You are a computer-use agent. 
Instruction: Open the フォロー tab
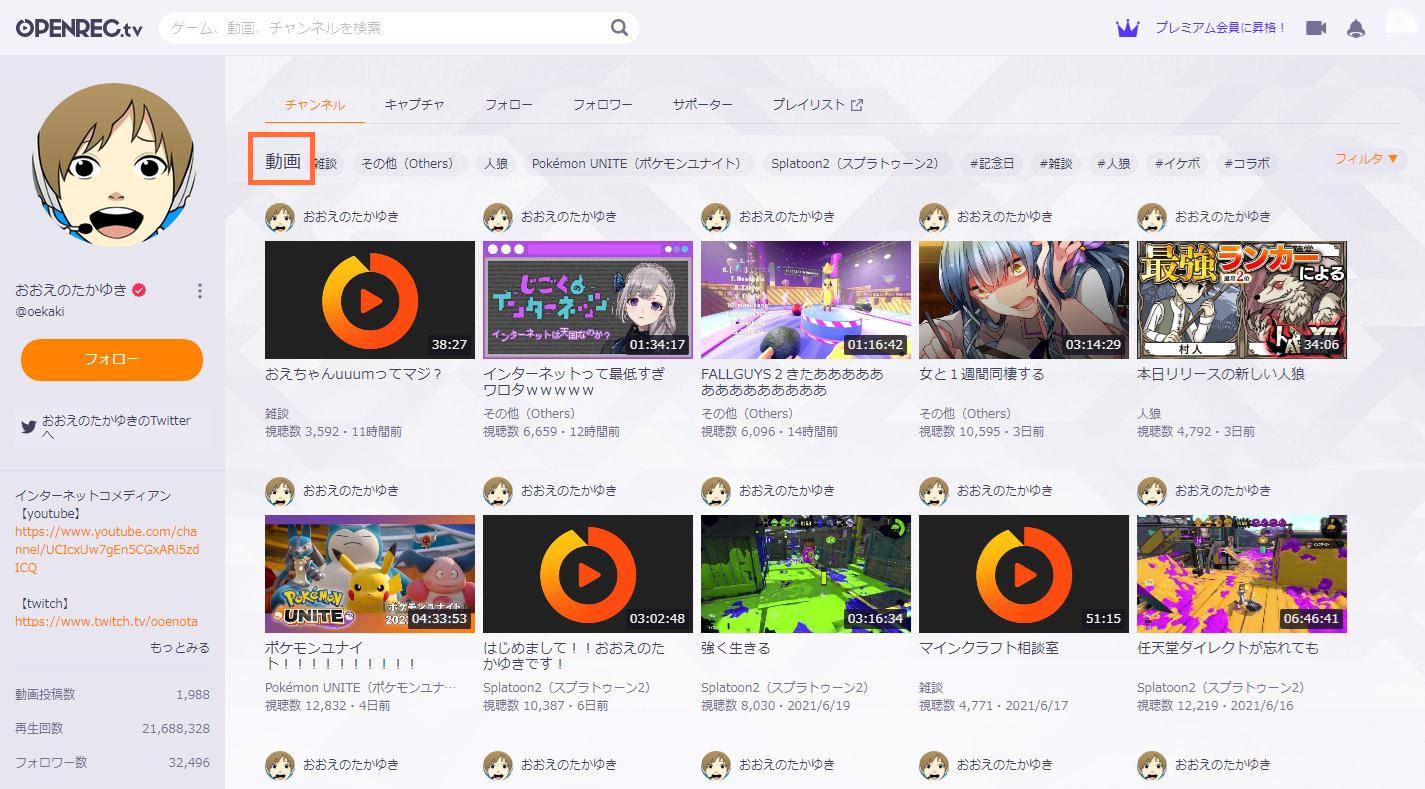click(508, 105)
